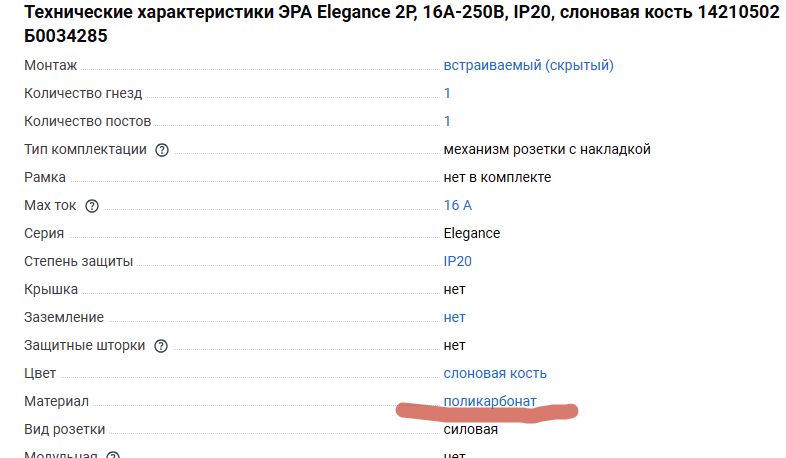Click the Elegance series value
This screenshot has width=786, height=458.
point(472,234)
